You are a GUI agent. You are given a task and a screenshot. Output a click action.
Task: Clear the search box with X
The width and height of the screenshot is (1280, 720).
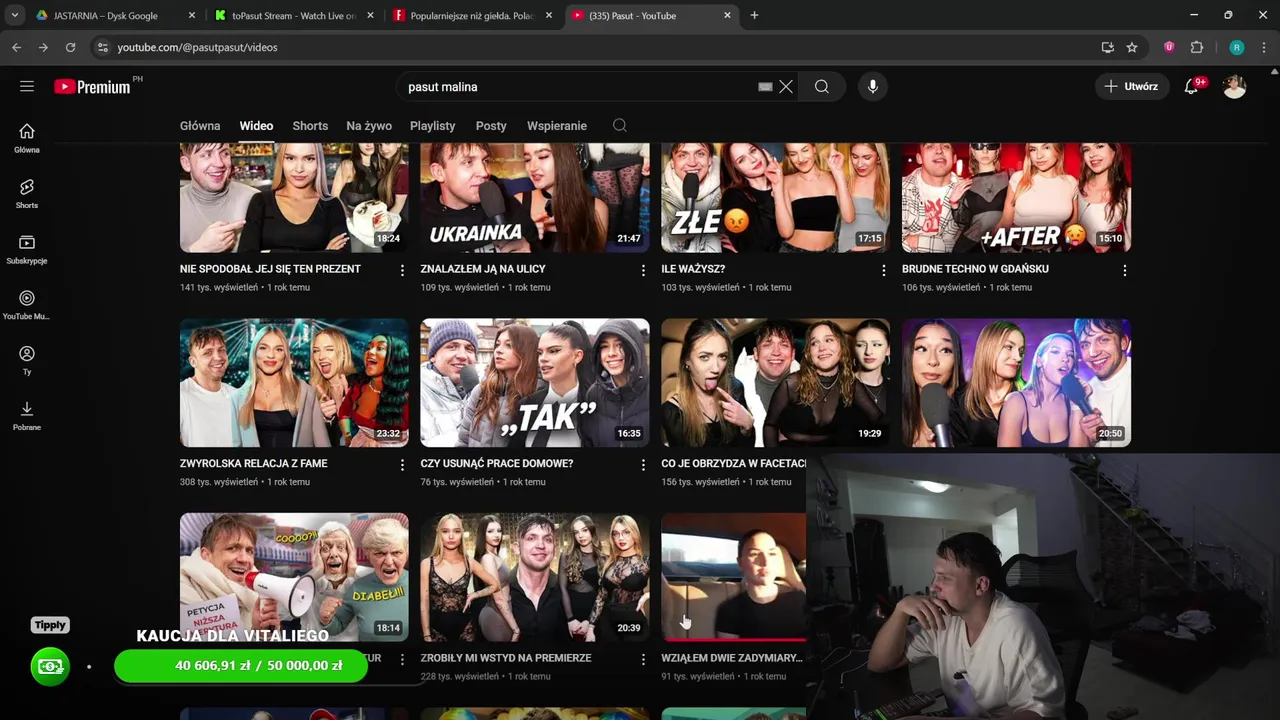786,87
